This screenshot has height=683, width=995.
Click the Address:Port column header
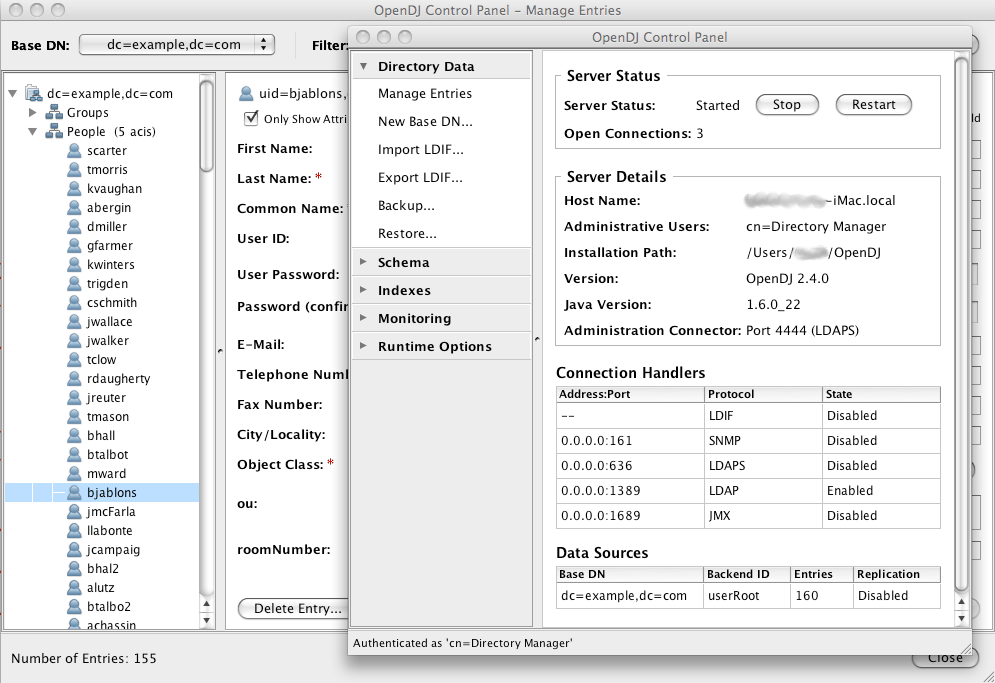[631, 394]
